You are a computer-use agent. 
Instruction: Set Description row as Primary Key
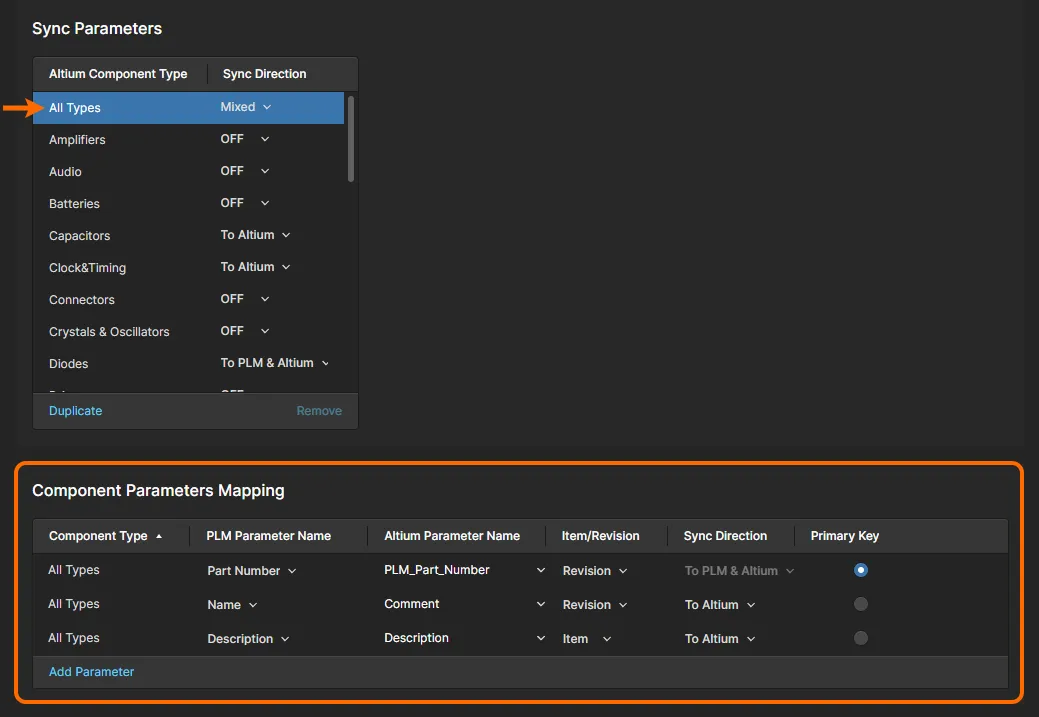click(861, 638)
